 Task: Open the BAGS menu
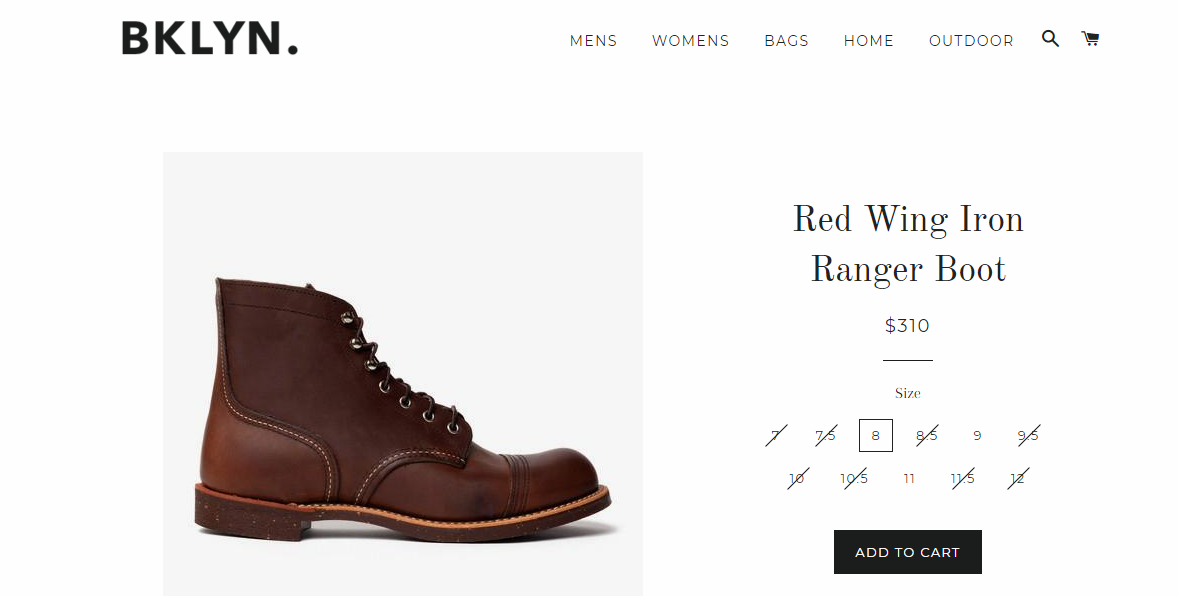coord(787,41)
